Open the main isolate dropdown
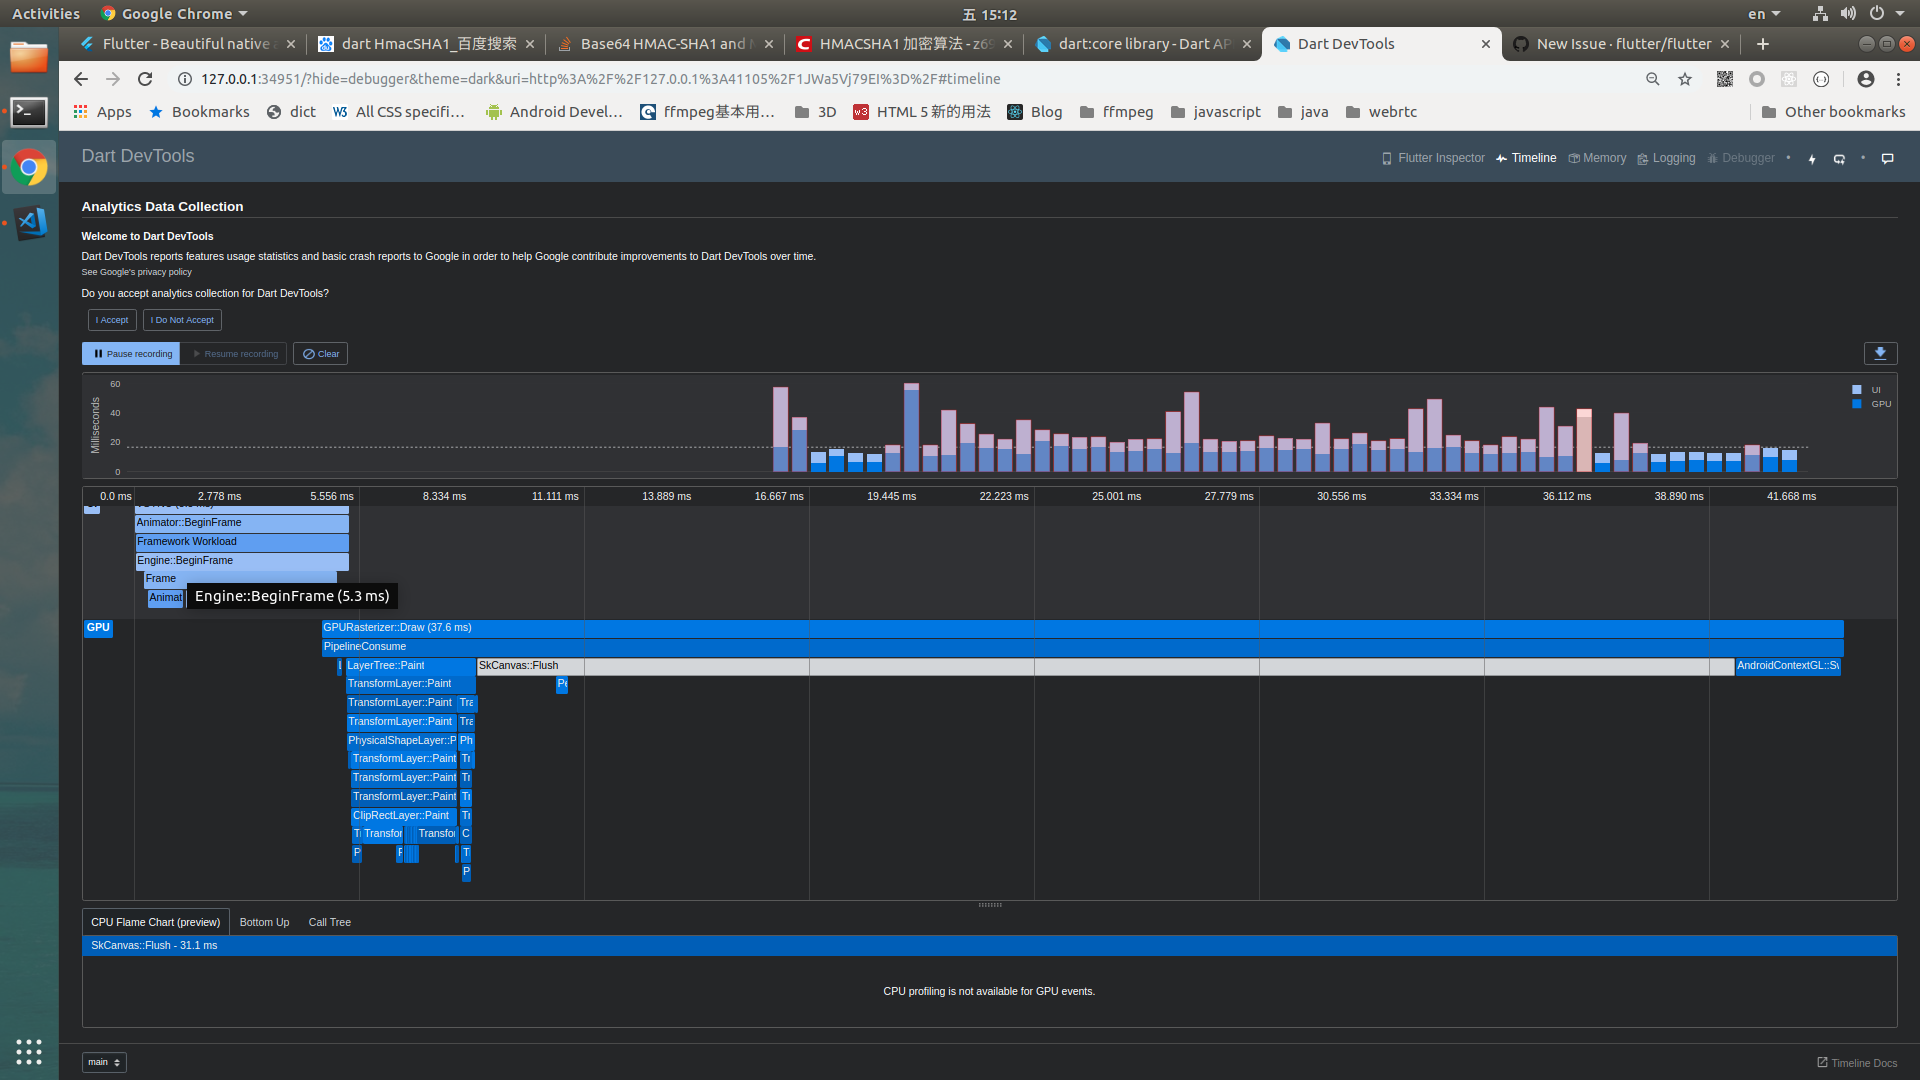 tap(104, 1062)
